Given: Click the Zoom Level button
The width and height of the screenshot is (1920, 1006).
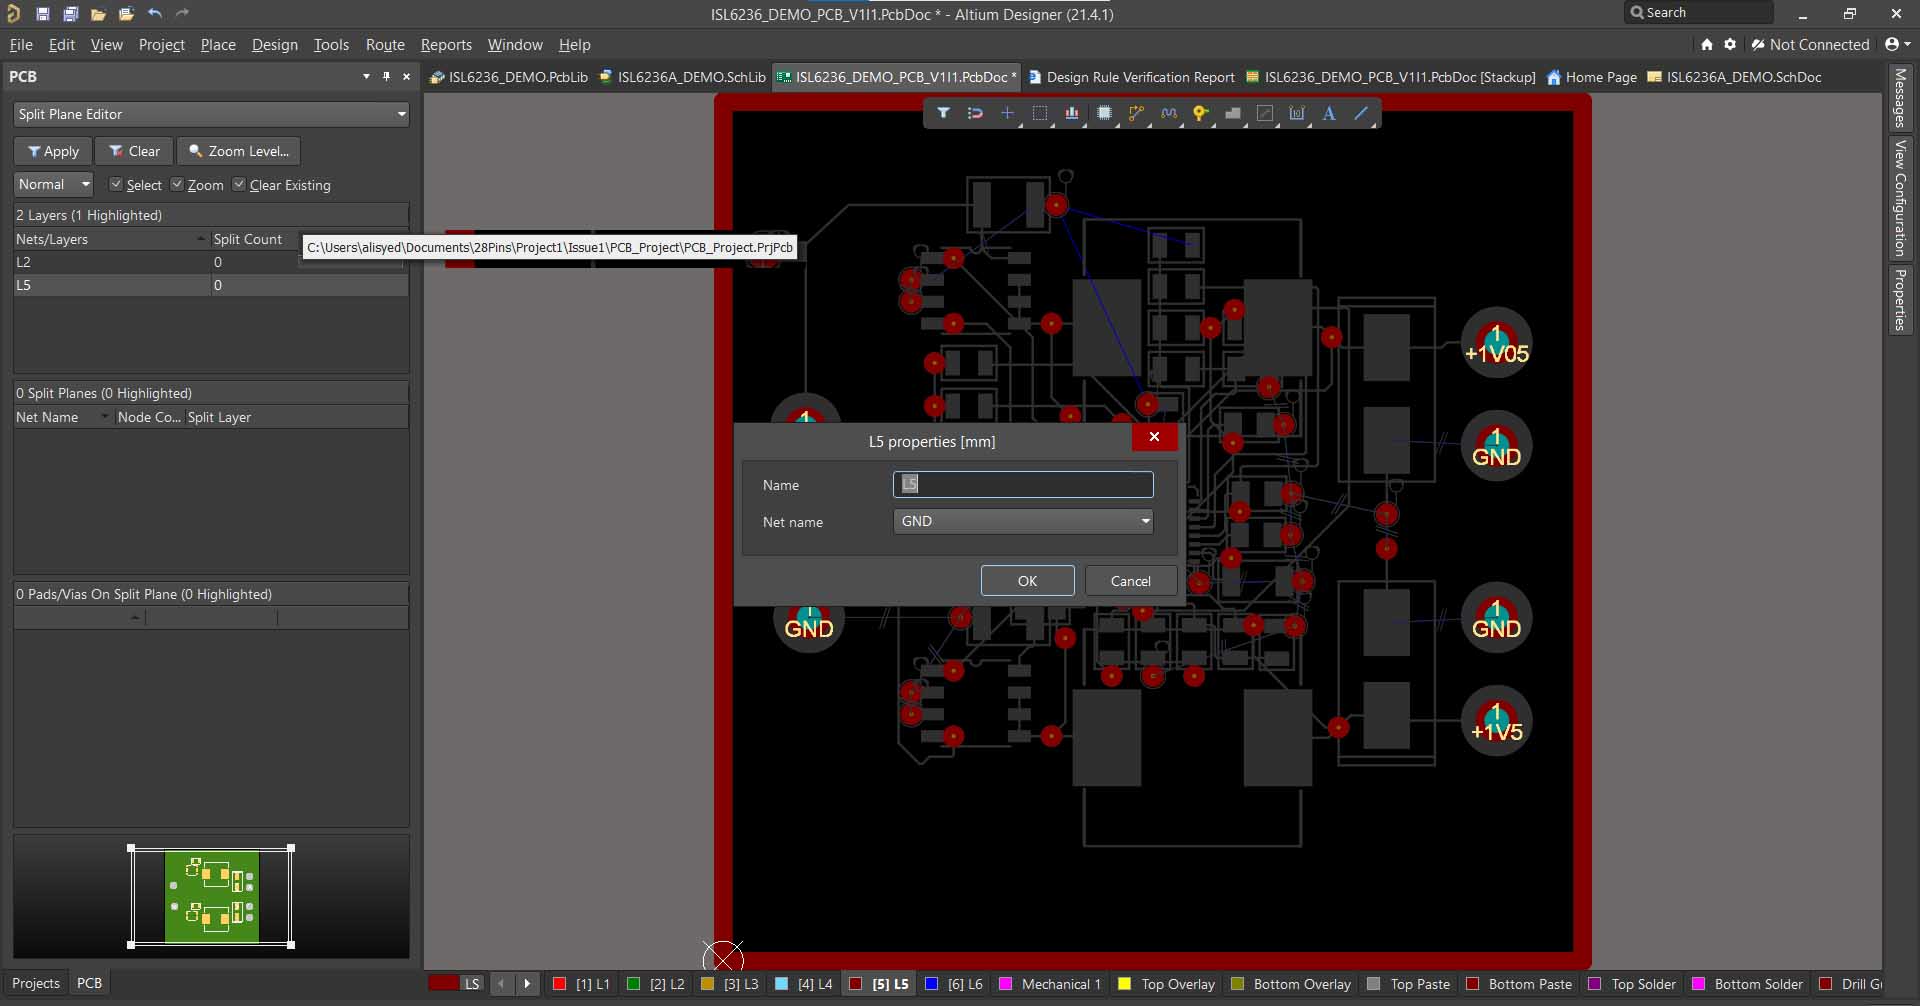Looking at the screenshot, I should [x=239, y=151].
